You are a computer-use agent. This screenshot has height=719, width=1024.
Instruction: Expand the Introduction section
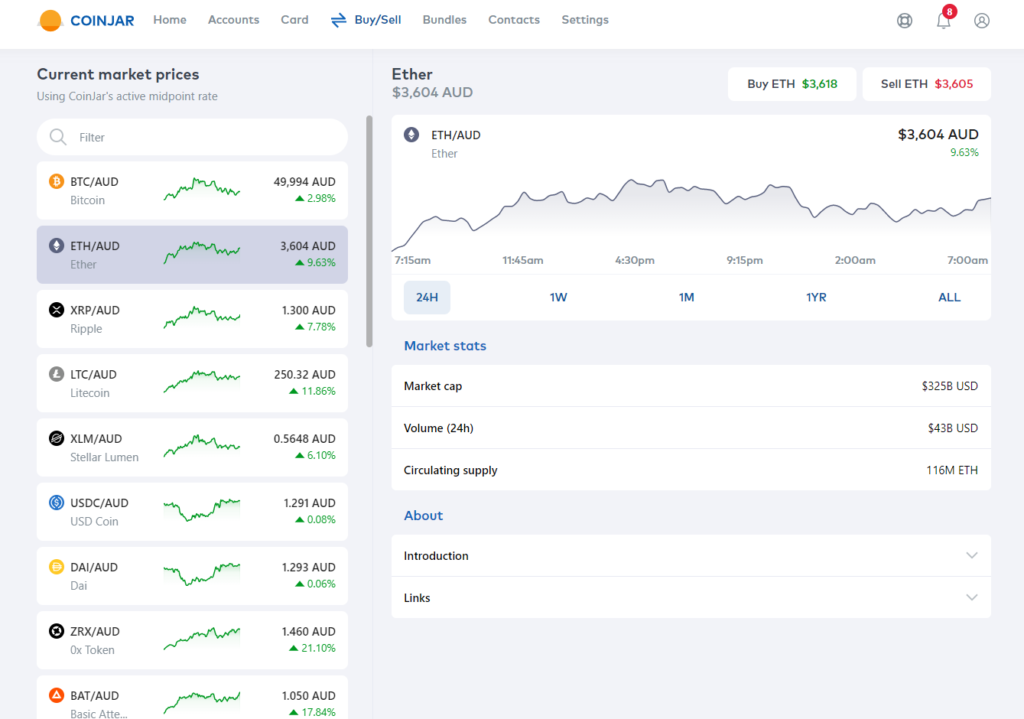pyautogui.click(x=690, y=556)
